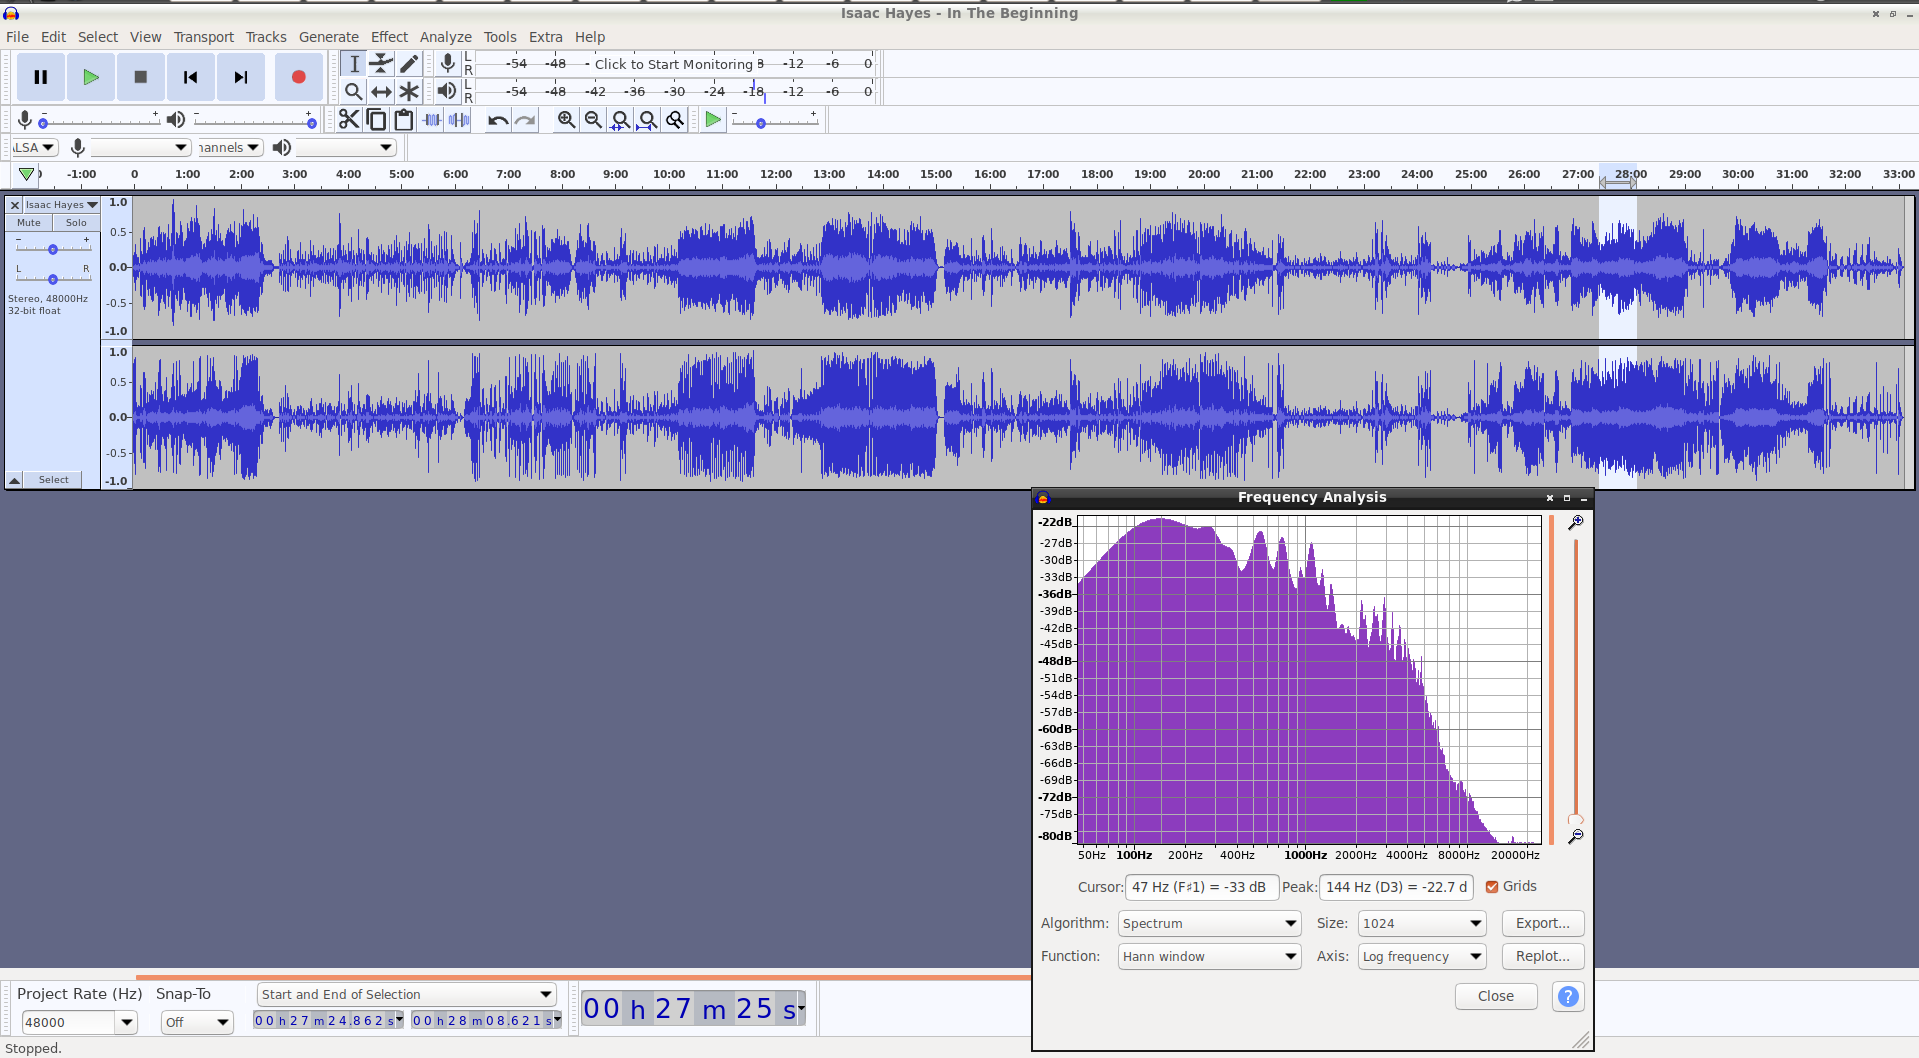
Task: Start playback with the Play button
Action: pos(91,77)
